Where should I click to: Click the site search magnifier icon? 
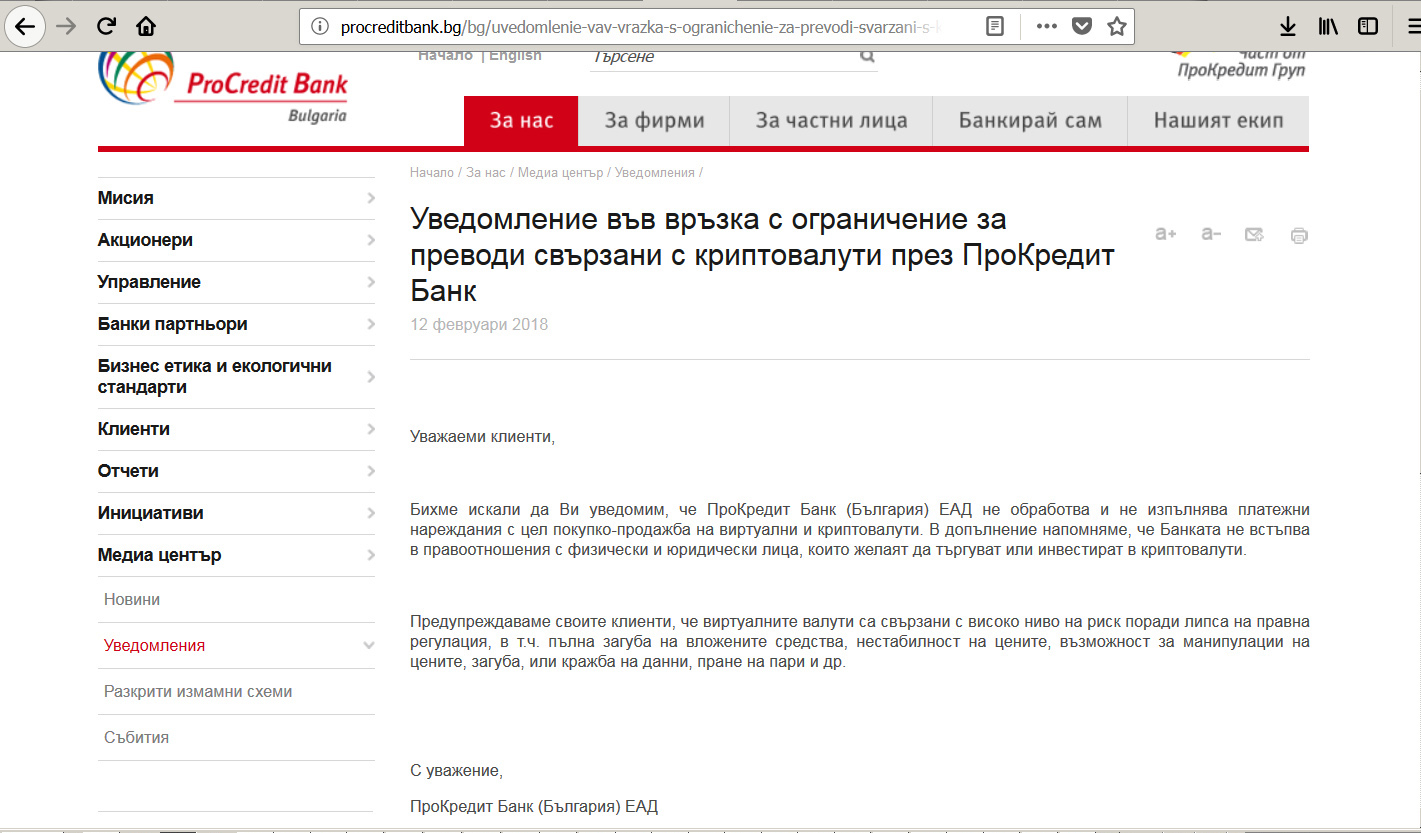coord(867,56)
